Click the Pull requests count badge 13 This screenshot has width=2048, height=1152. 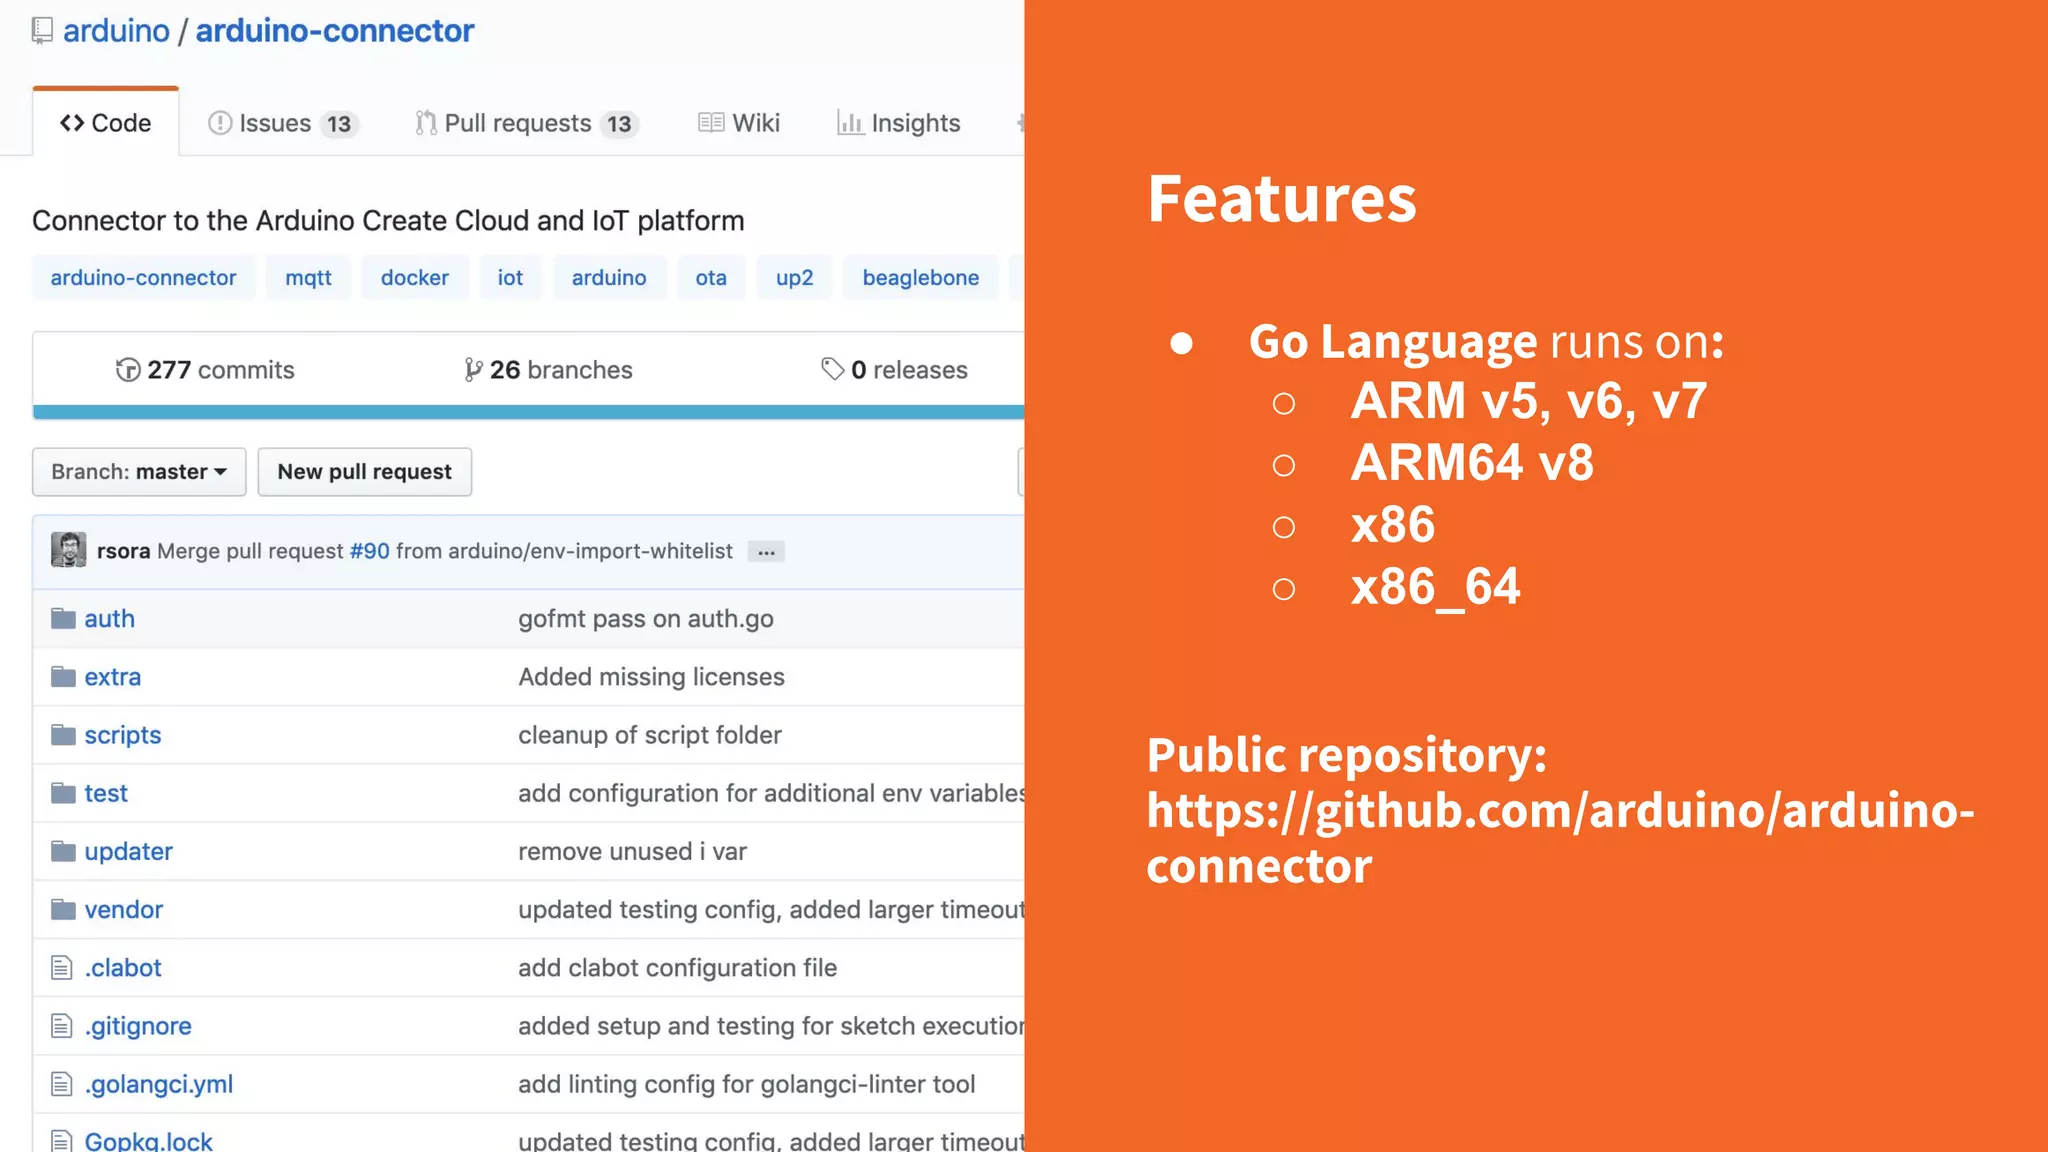(619, 124)
